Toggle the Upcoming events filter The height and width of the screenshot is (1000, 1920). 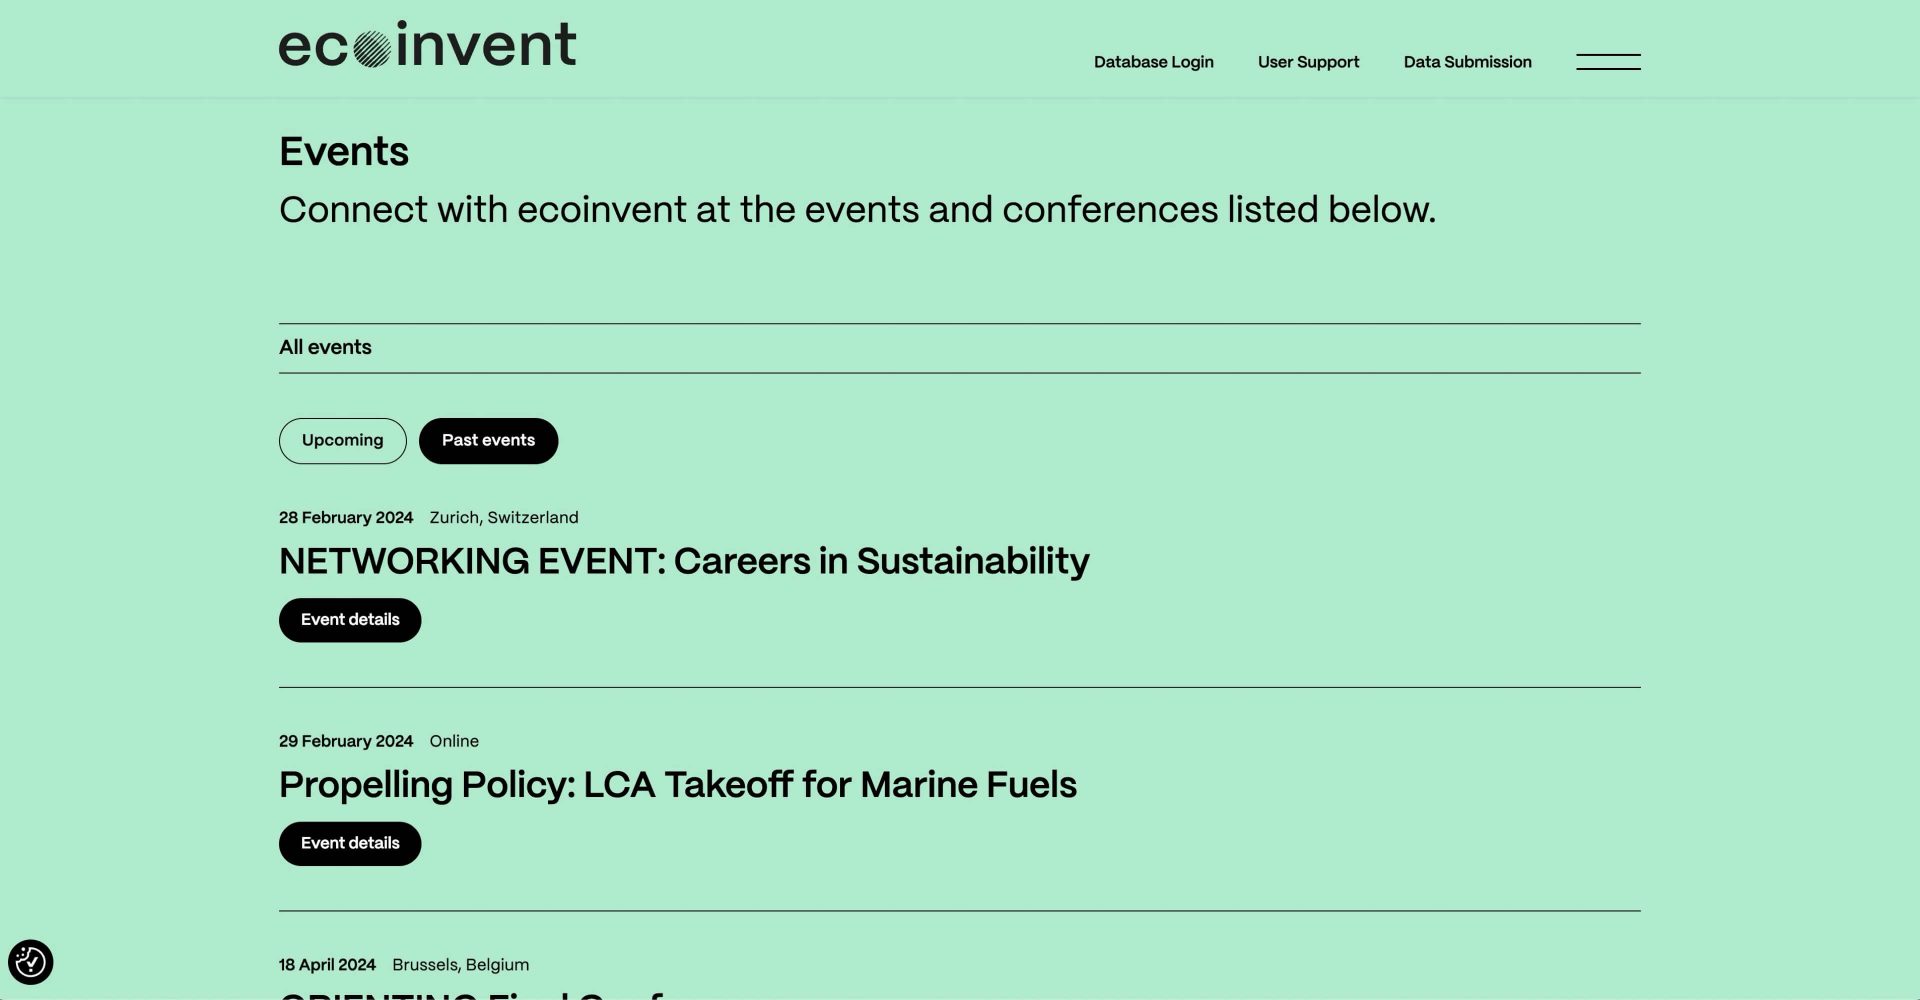coord(342,441)
